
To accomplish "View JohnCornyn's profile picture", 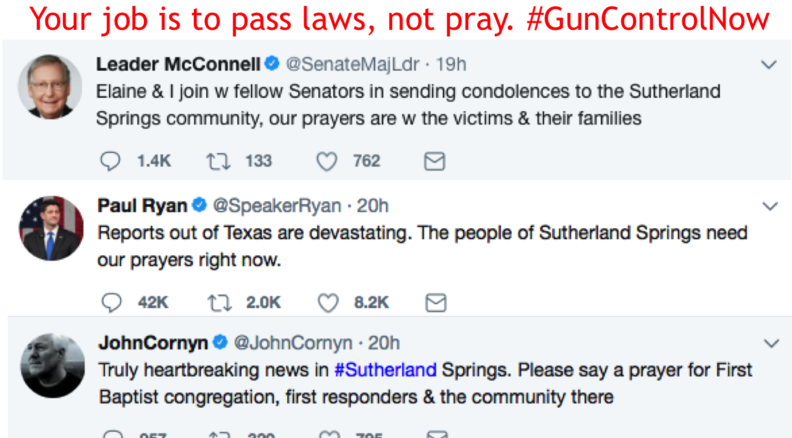I will point(50,365).
